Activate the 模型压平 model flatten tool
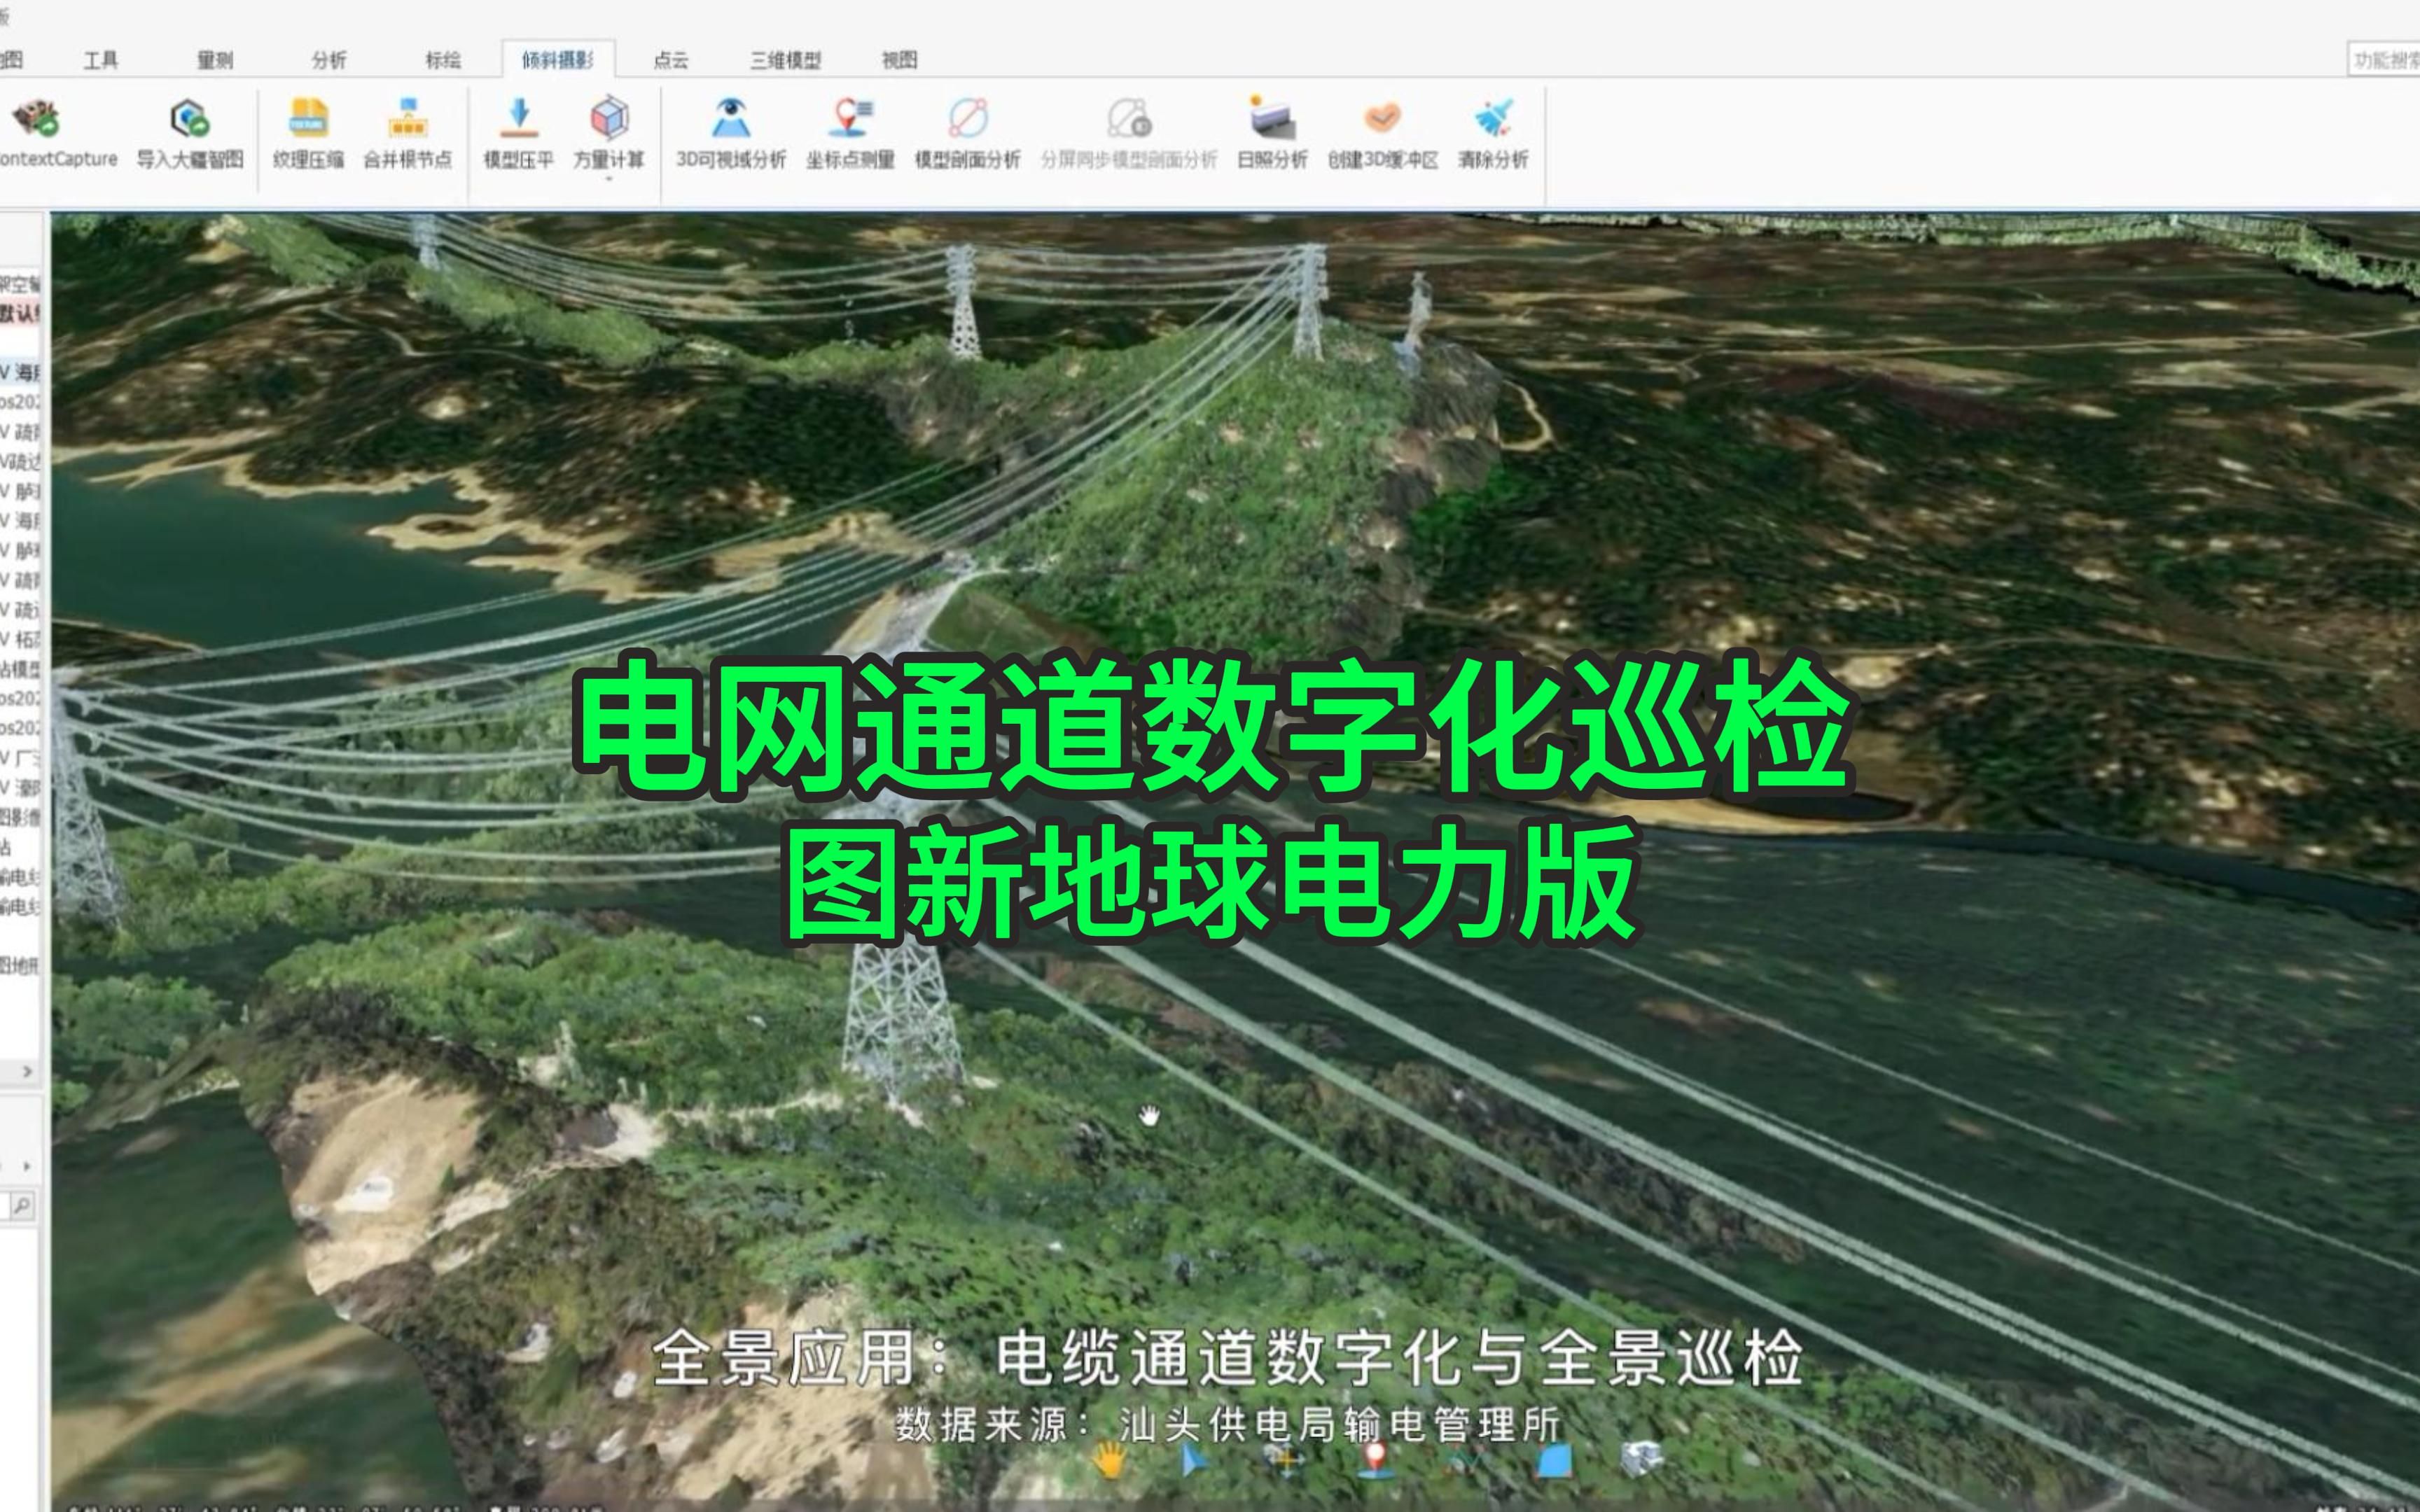 518,134
